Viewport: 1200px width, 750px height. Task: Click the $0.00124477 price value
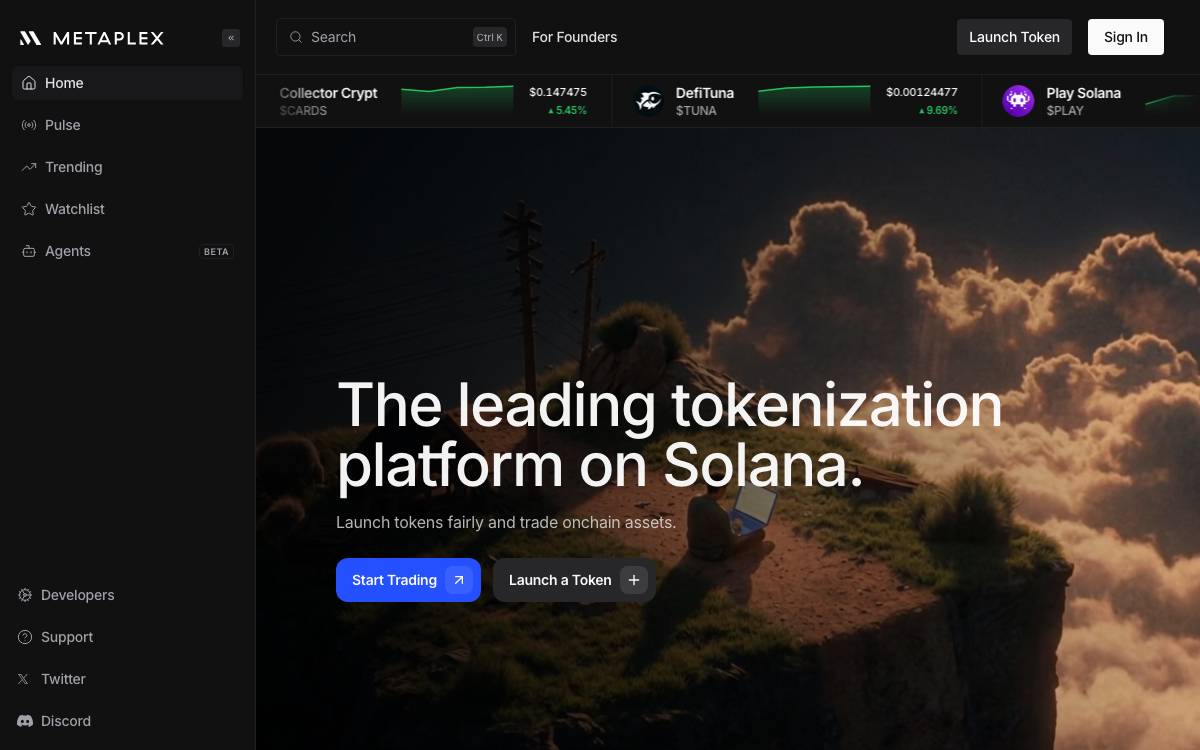[x=922, y=92]
